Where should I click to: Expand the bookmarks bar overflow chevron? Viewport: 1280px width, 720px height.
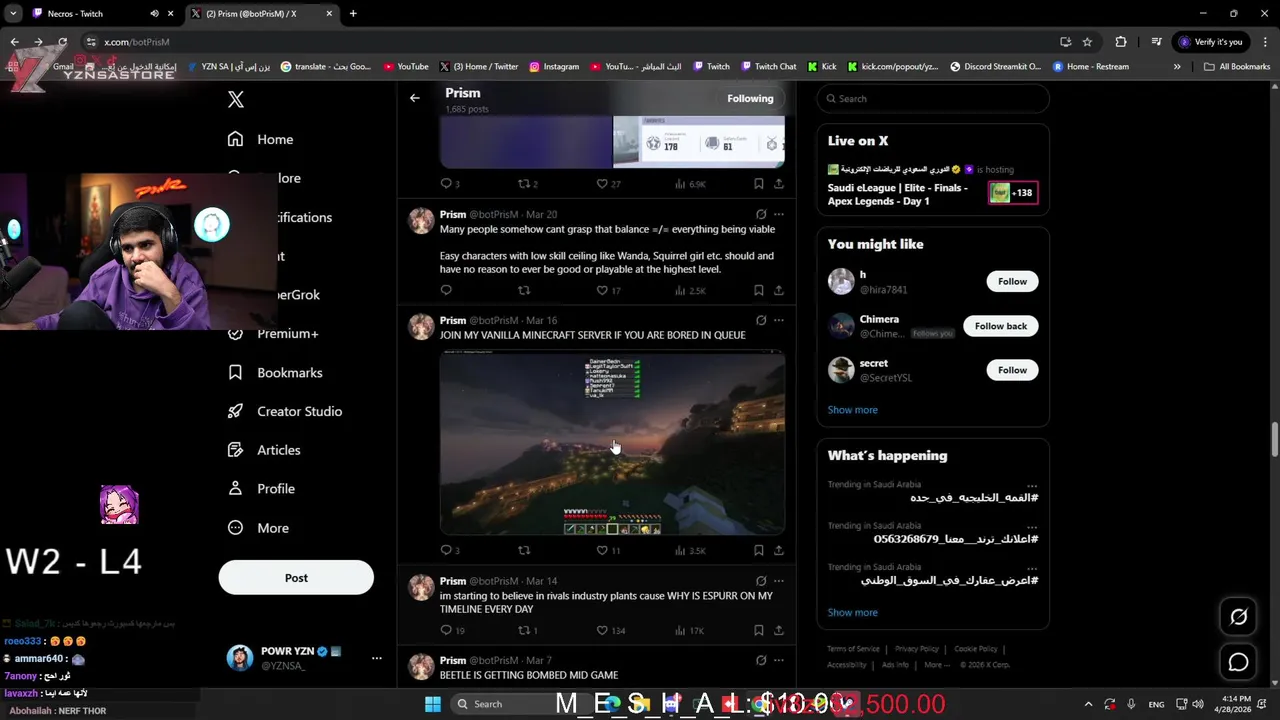pyautogui.click(x=1177, y=67)
